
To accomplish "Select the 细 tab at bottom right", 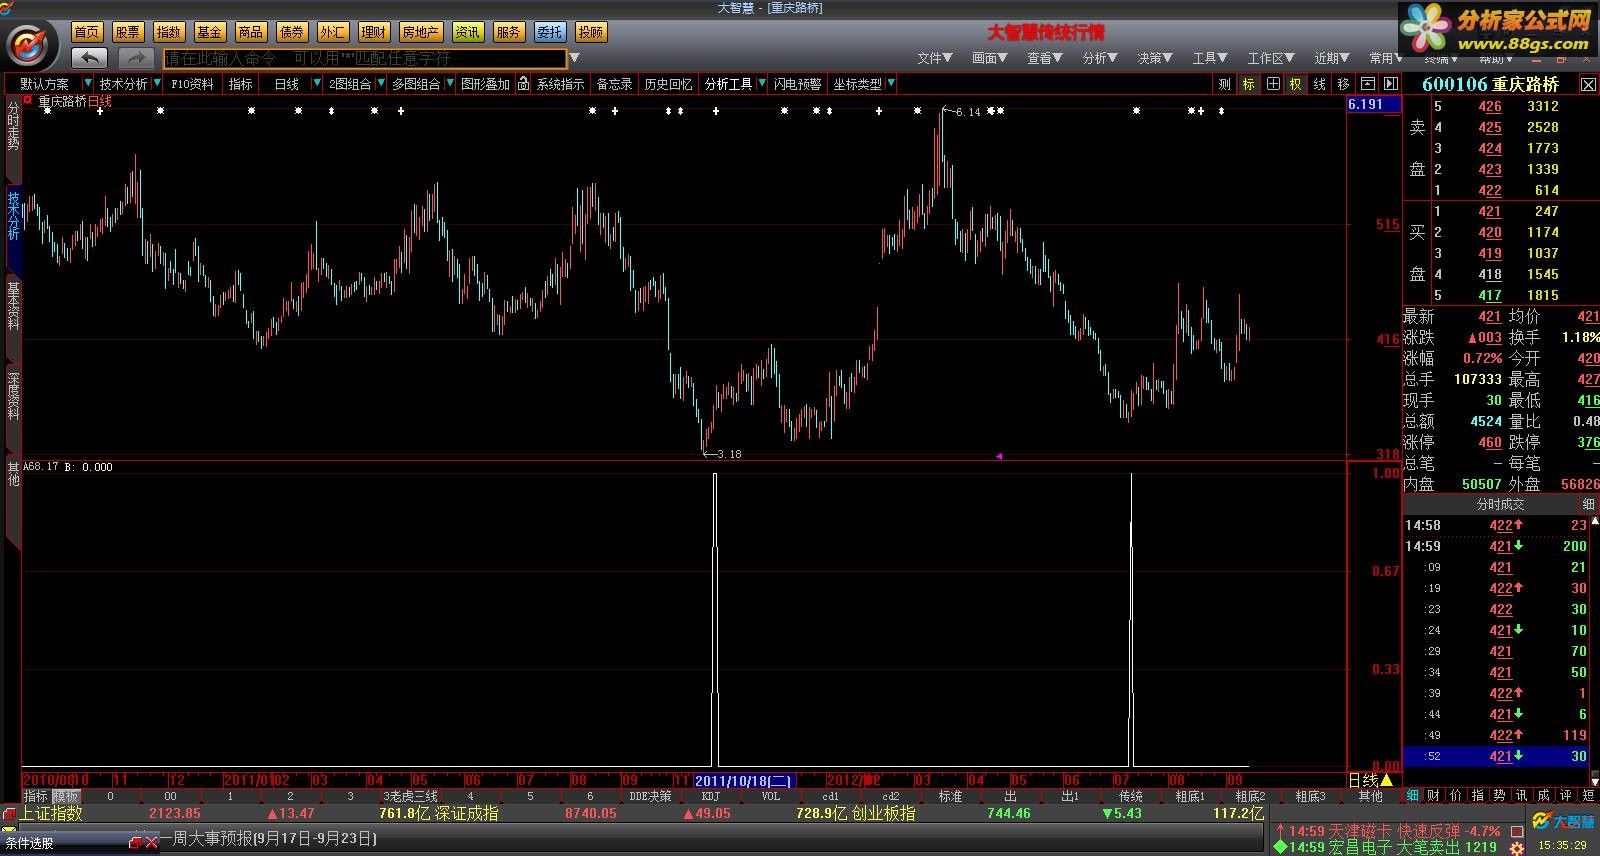I will [x=1412, y=796].
